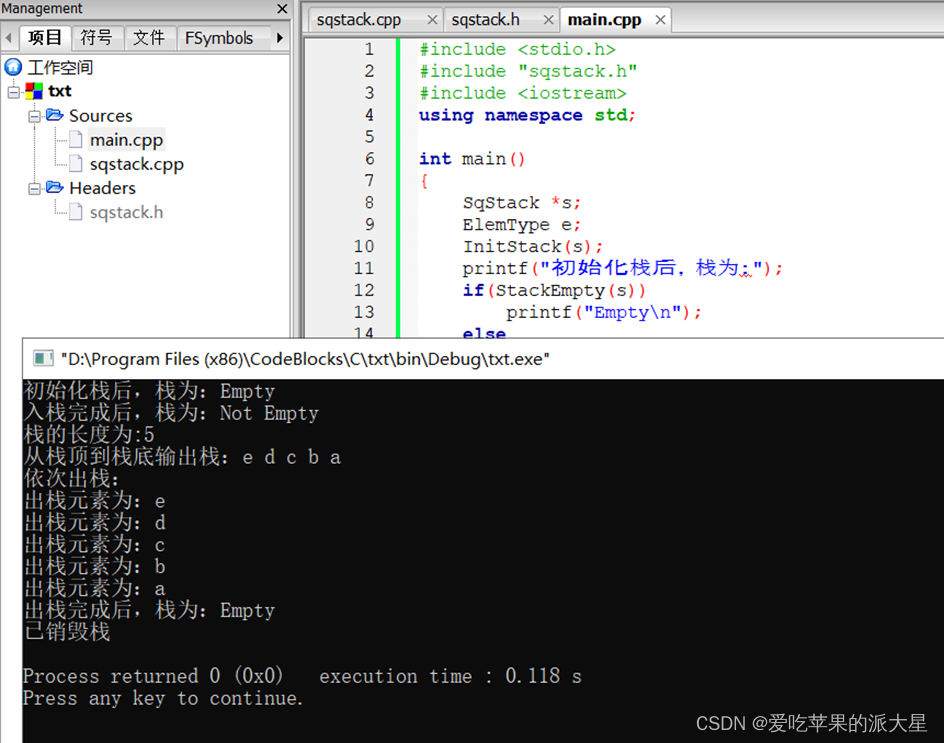Click the 工作空间 workspace icon
The height and width of the screenshot is (743, 944).
pos(13,67)
